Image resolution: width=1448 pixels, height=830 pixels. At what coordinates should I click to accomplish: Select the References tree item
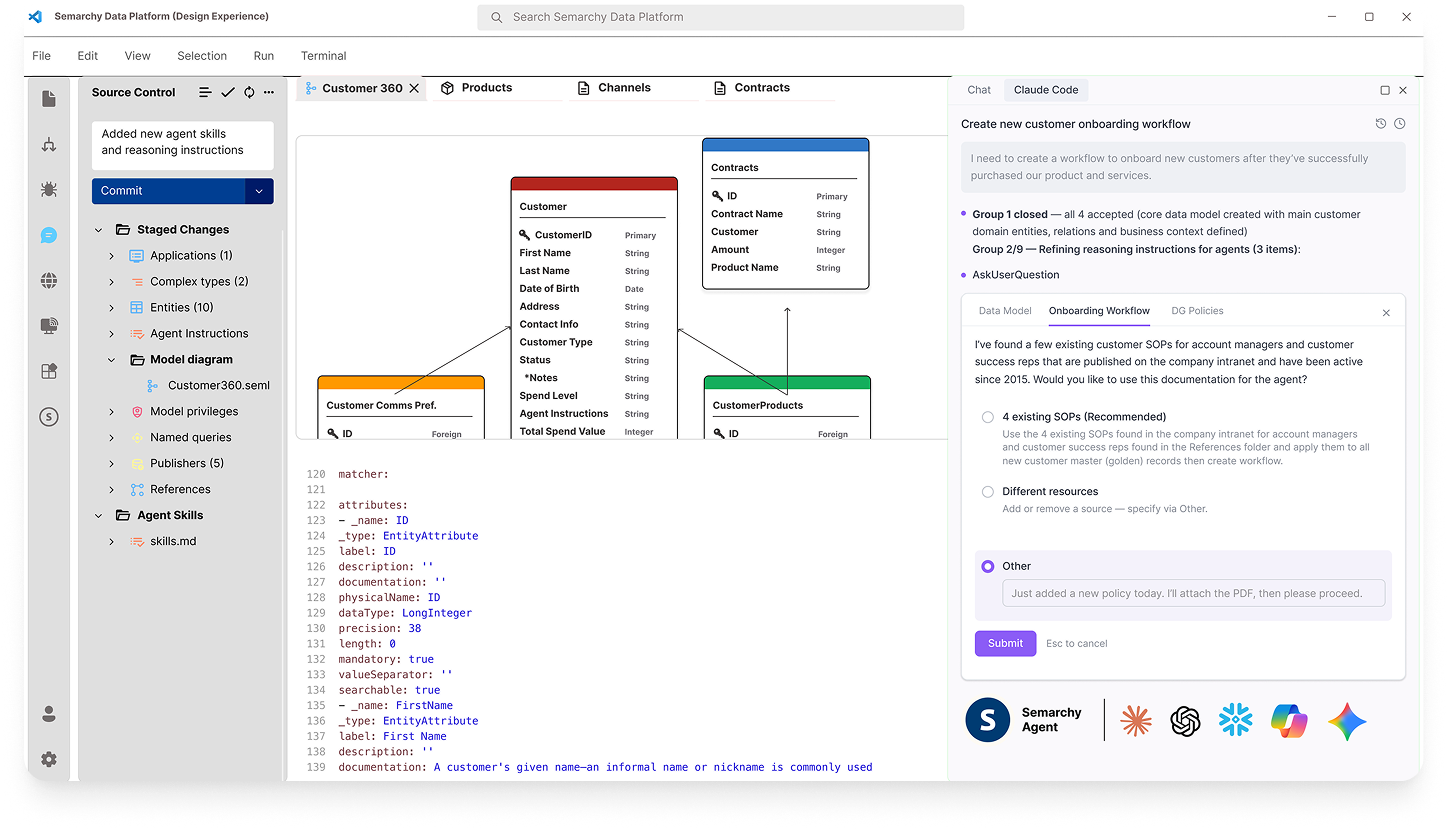coord(180,490)
